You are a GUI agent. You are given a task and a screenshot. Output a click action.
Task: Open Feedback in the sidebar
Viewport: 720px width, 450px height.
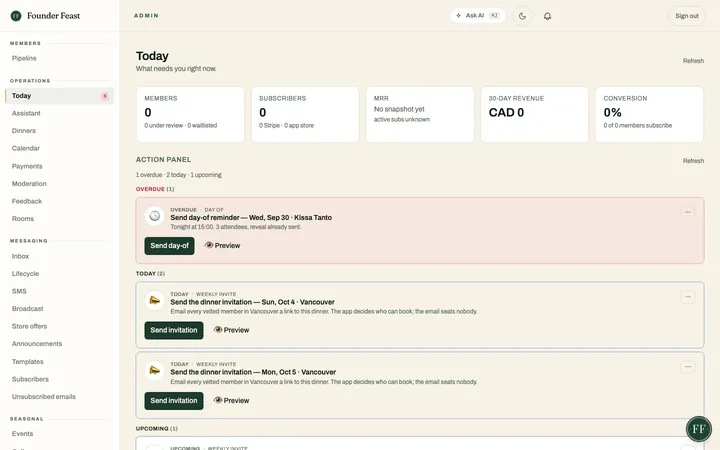pos(27,201)
